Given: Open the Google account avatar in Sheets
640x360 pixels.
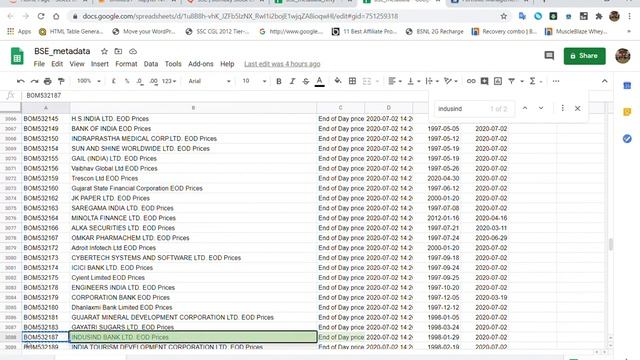Looking at the screenshot, I should pyautogui.click(x=623, y=56).
